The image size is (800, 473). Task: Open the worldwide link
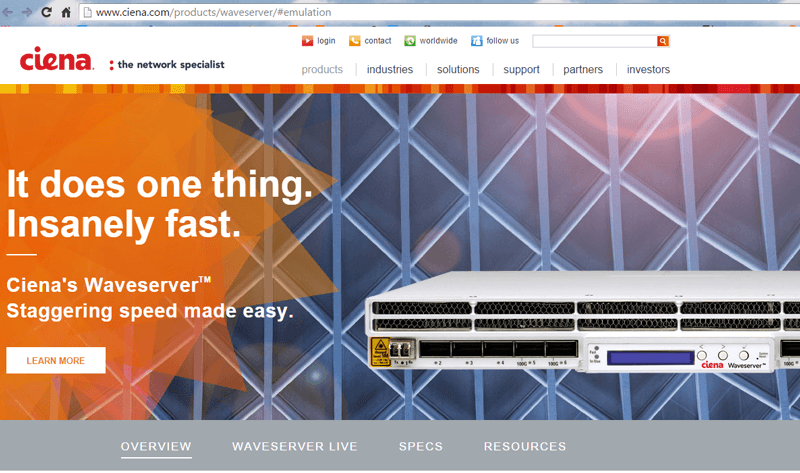[x=438, y=41]
